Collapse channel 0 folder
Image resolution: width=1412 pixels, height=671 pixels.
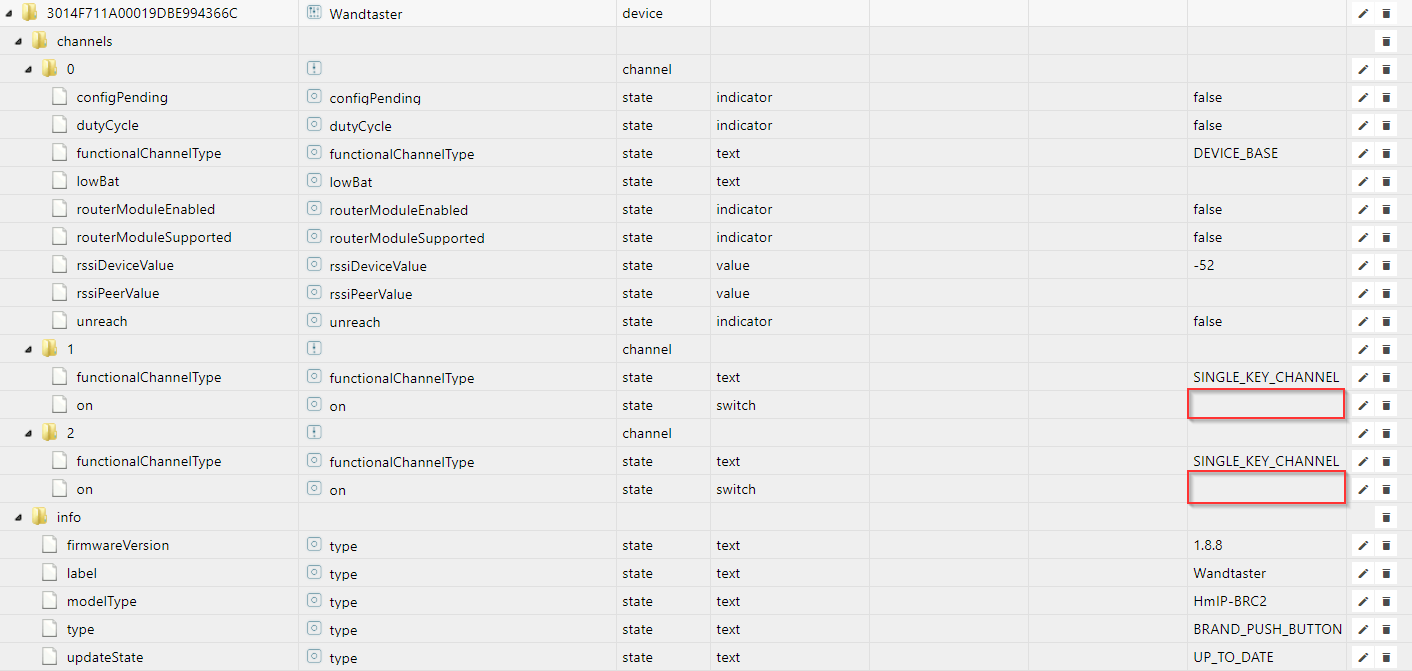(x=29, y=70)
